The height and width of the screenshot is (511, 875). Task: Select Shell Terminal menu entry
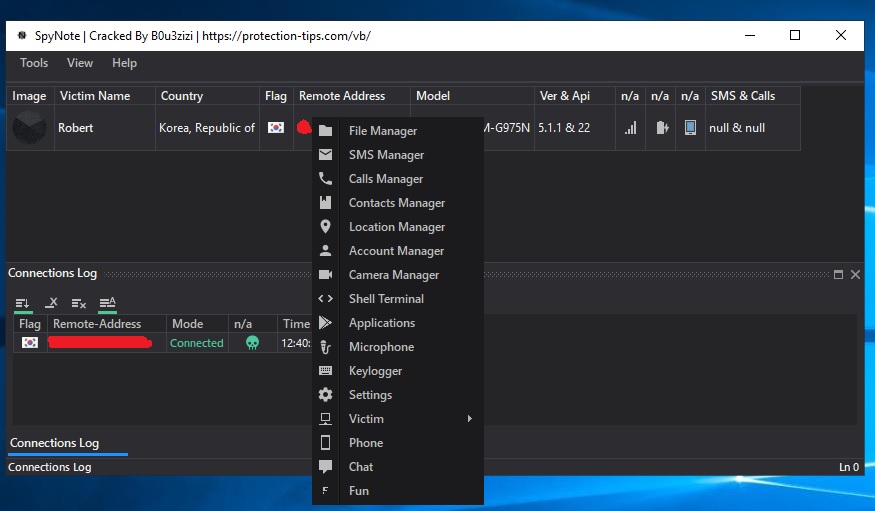[x=397, y=298]
